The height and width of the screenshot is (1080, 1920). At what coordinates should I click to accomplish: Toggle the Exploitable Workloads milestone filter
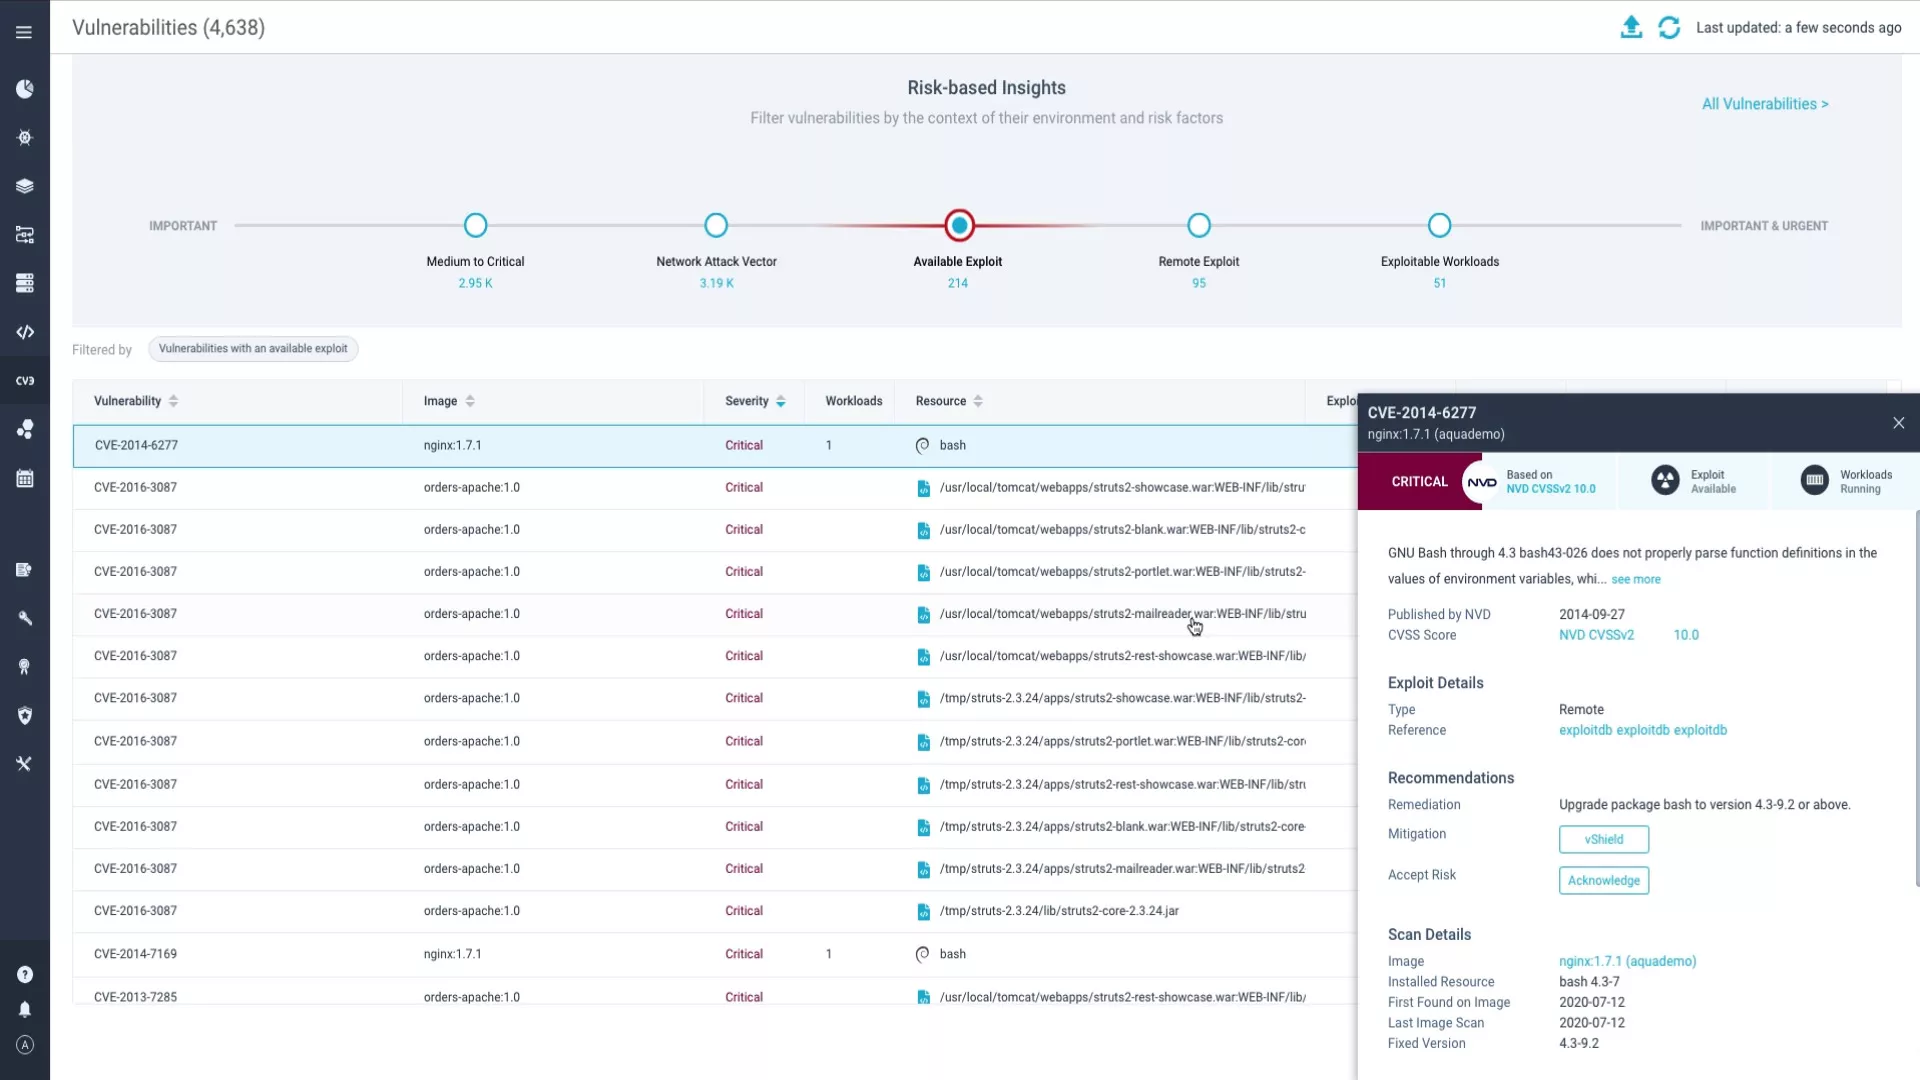1439,224
